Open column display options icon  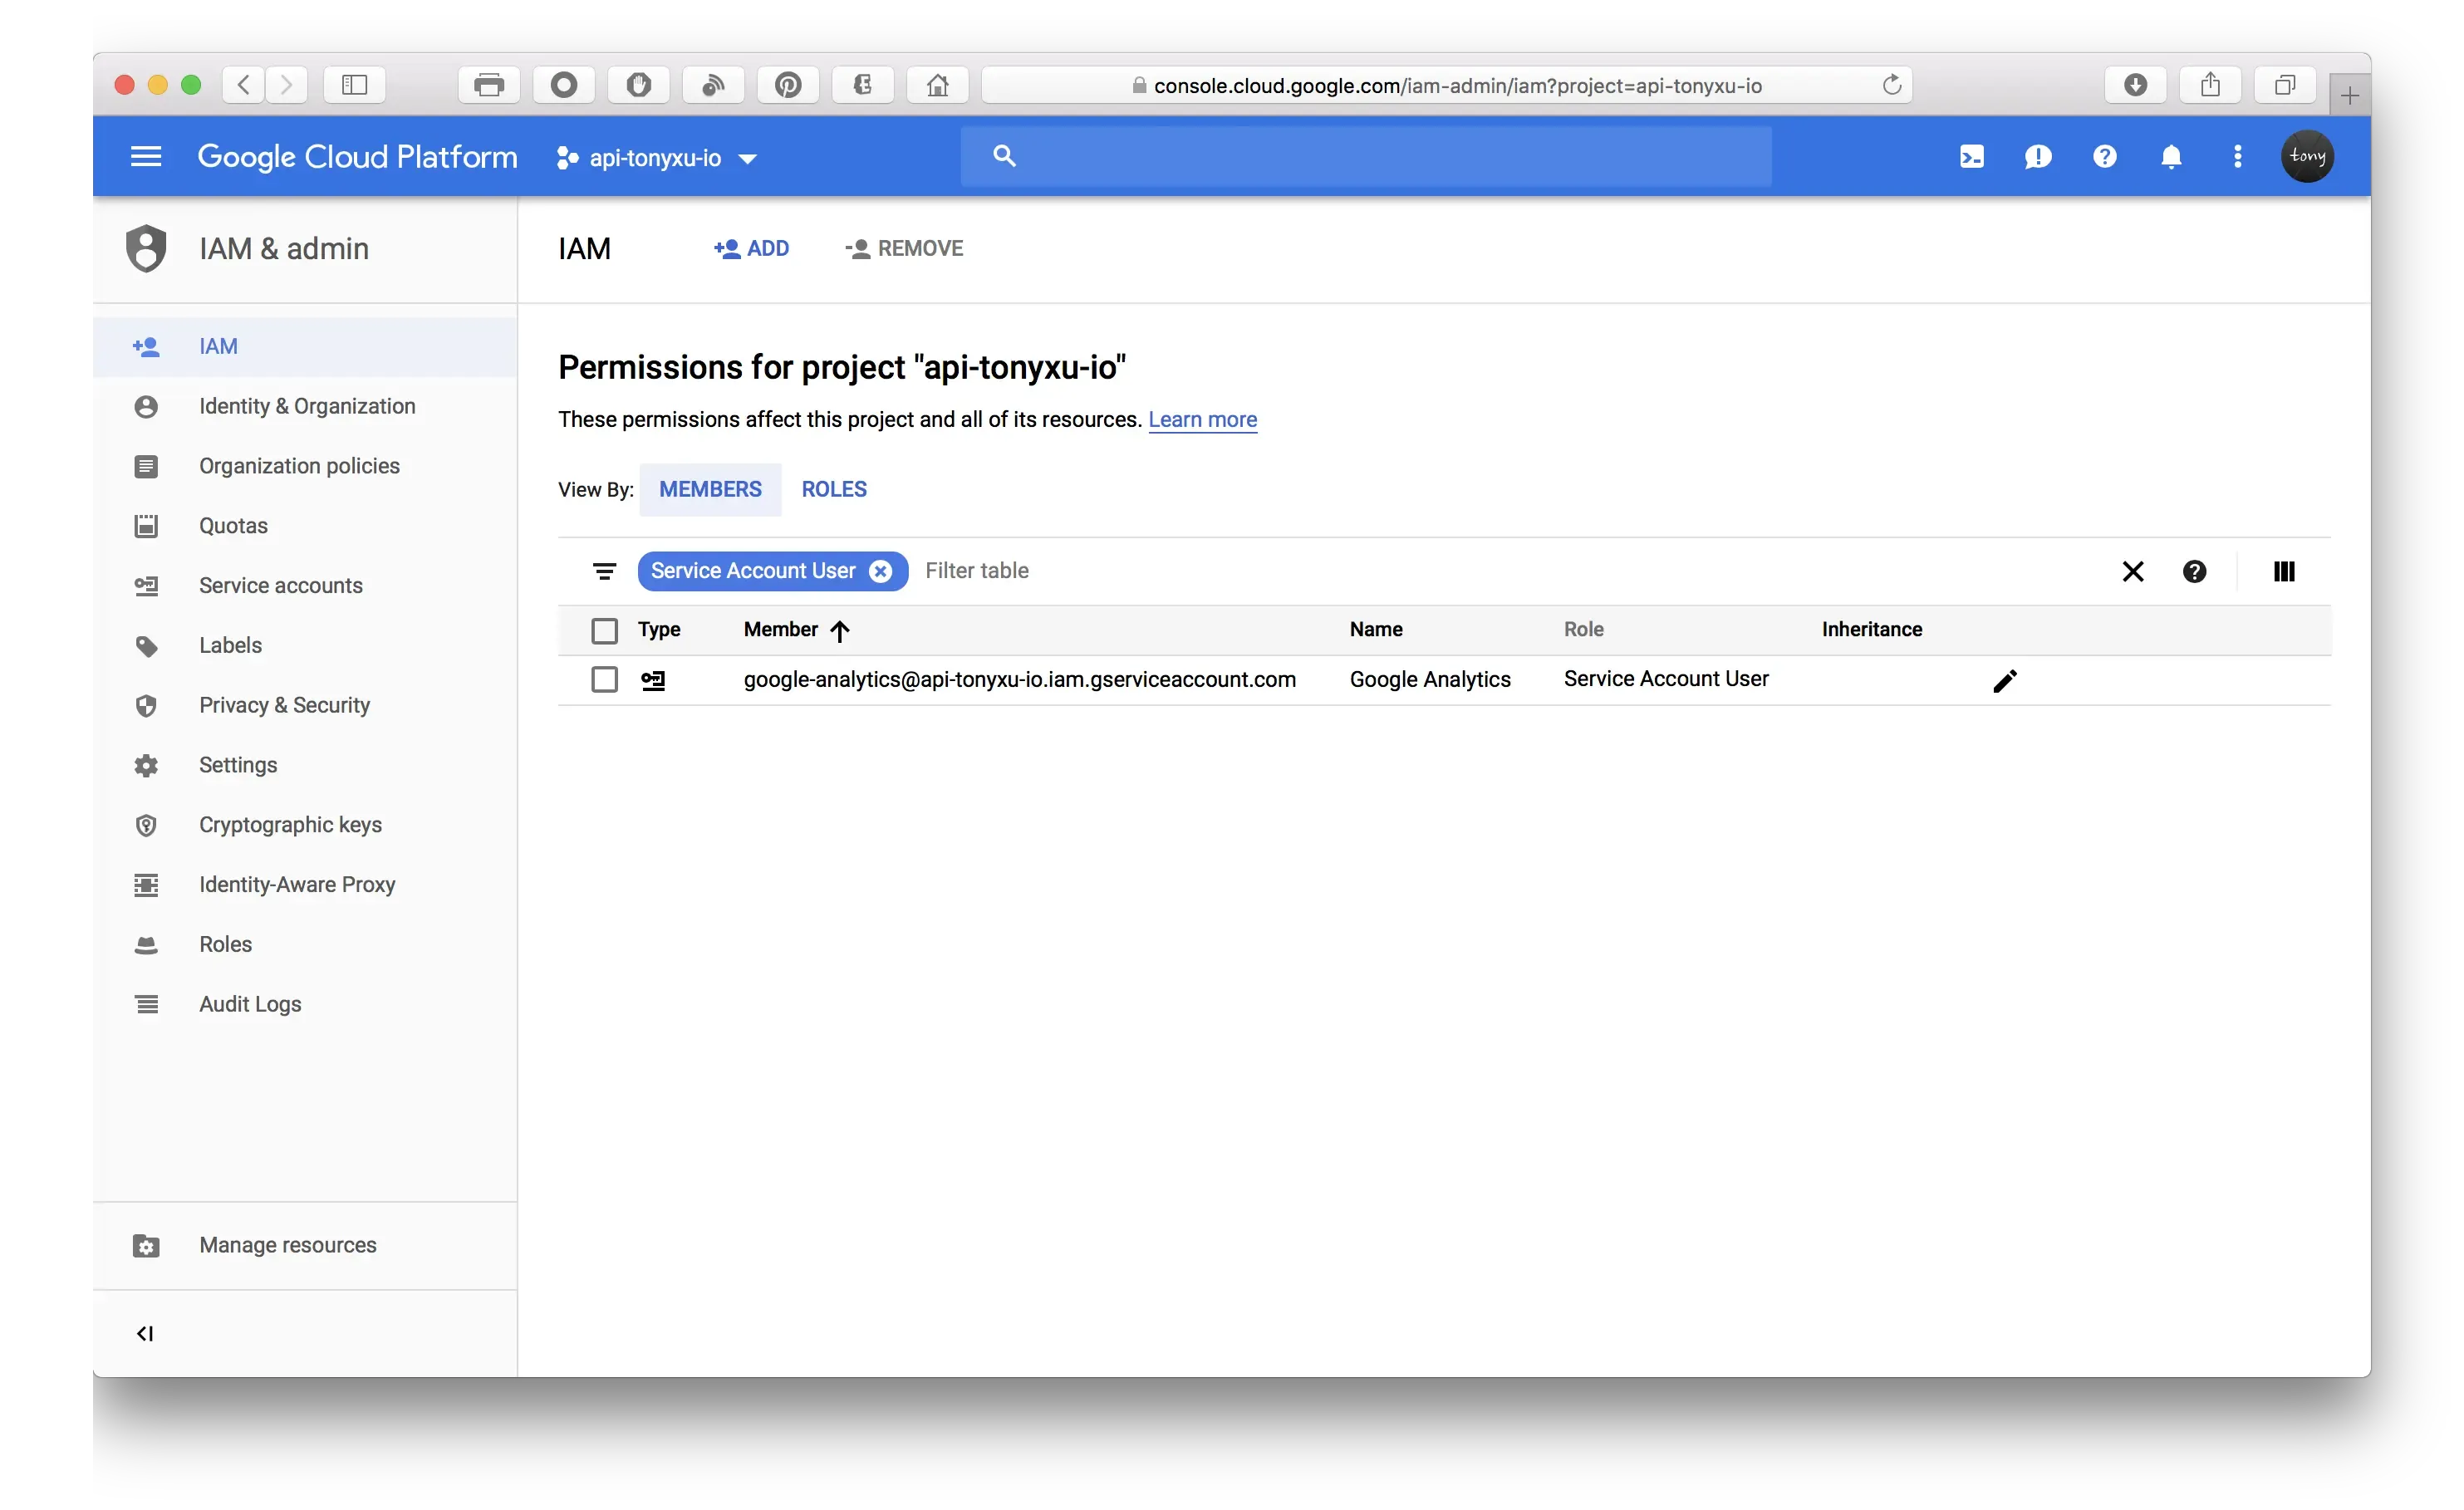(2283, 571)
